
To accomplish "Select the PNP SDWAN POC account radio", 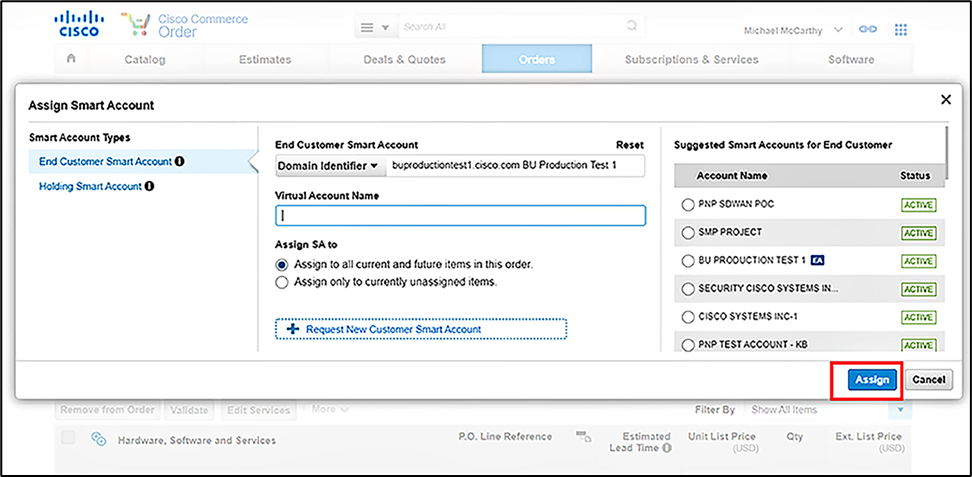I will [x=687, y=205].
